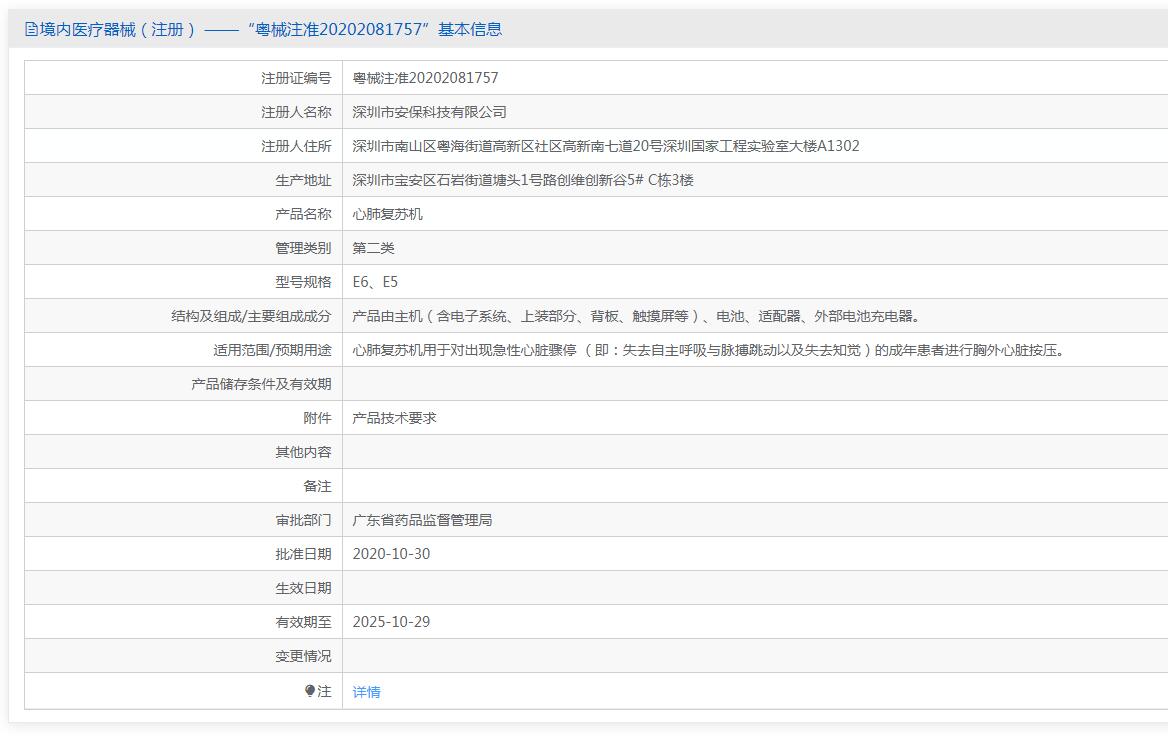Click the structure composition description text
Viewport: 1168px width, 746px height.
click(x=635, y=316)
